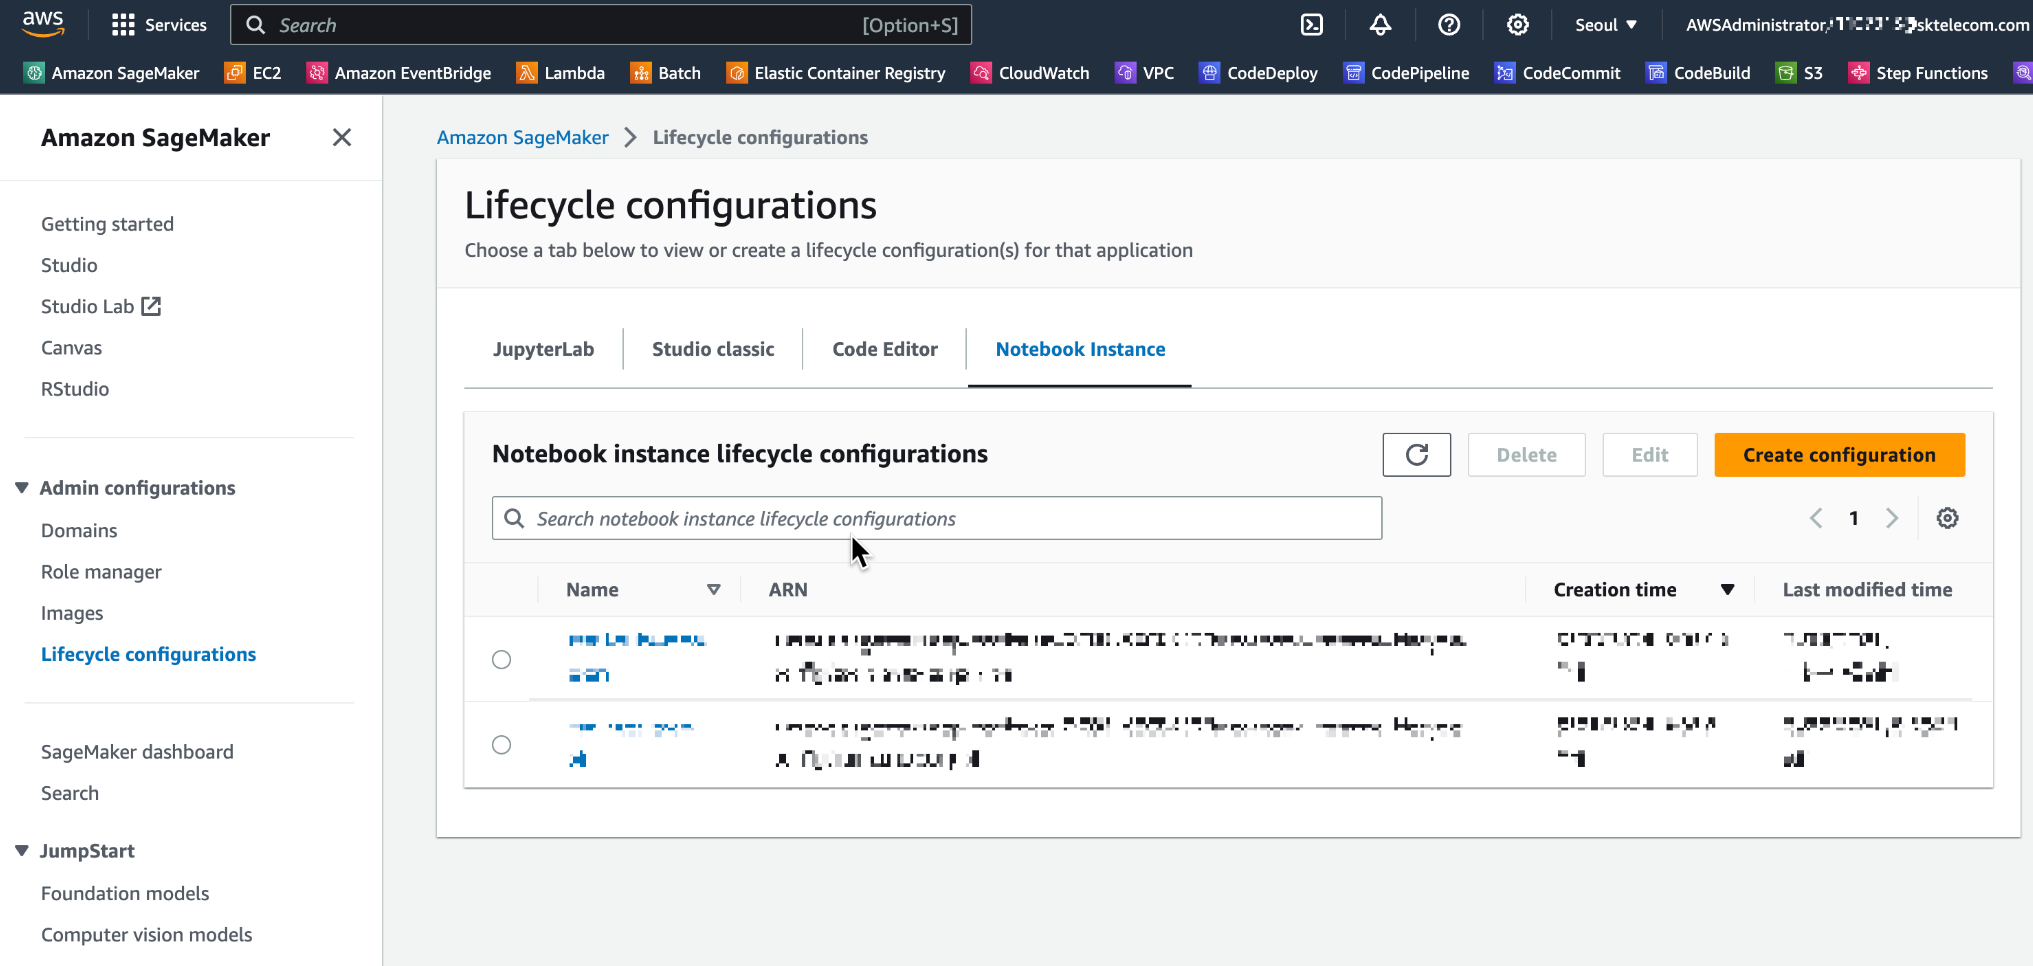This screenshot has height=966, width=2033.
Task: Open Studio Lab external link
Action: [101, 306]
